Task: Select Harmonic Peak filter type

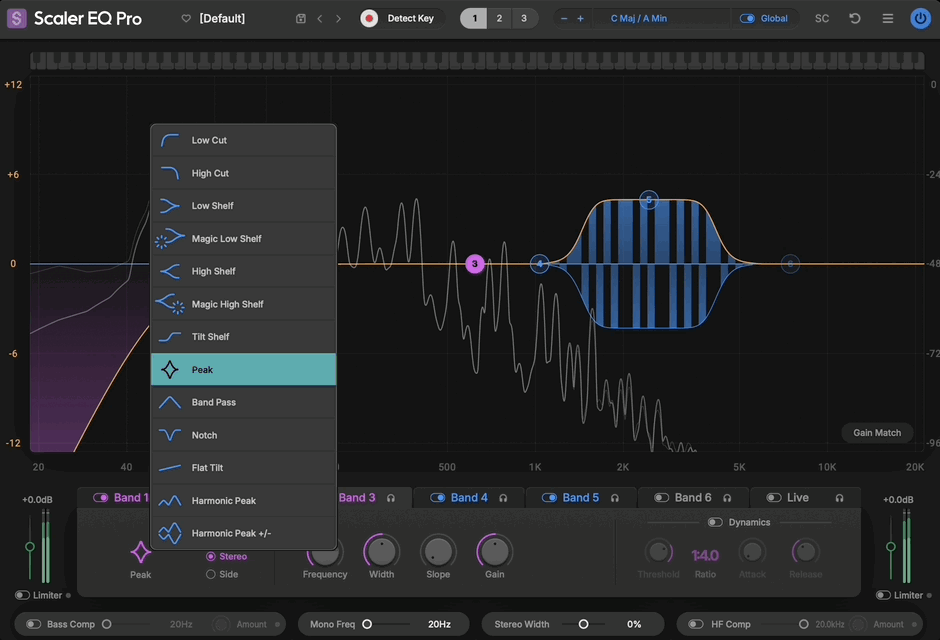Action: click(x=243, y=500)
